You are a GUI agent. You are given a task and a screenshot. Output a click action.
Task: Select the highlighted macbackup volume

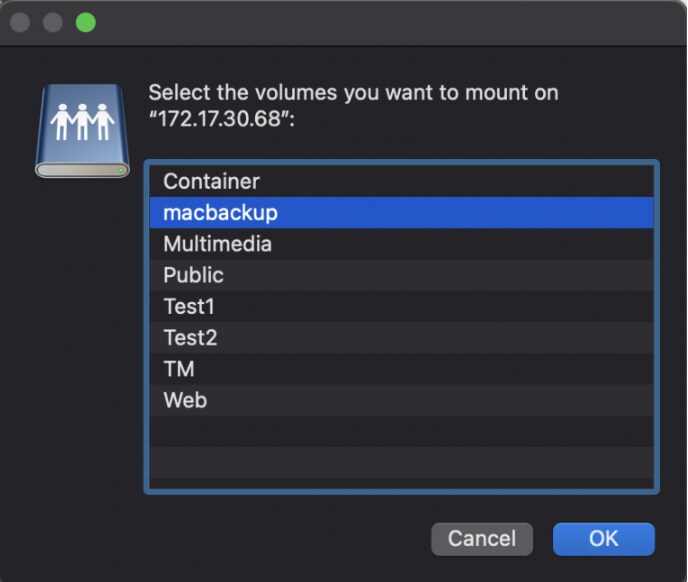tap(220, 212)
